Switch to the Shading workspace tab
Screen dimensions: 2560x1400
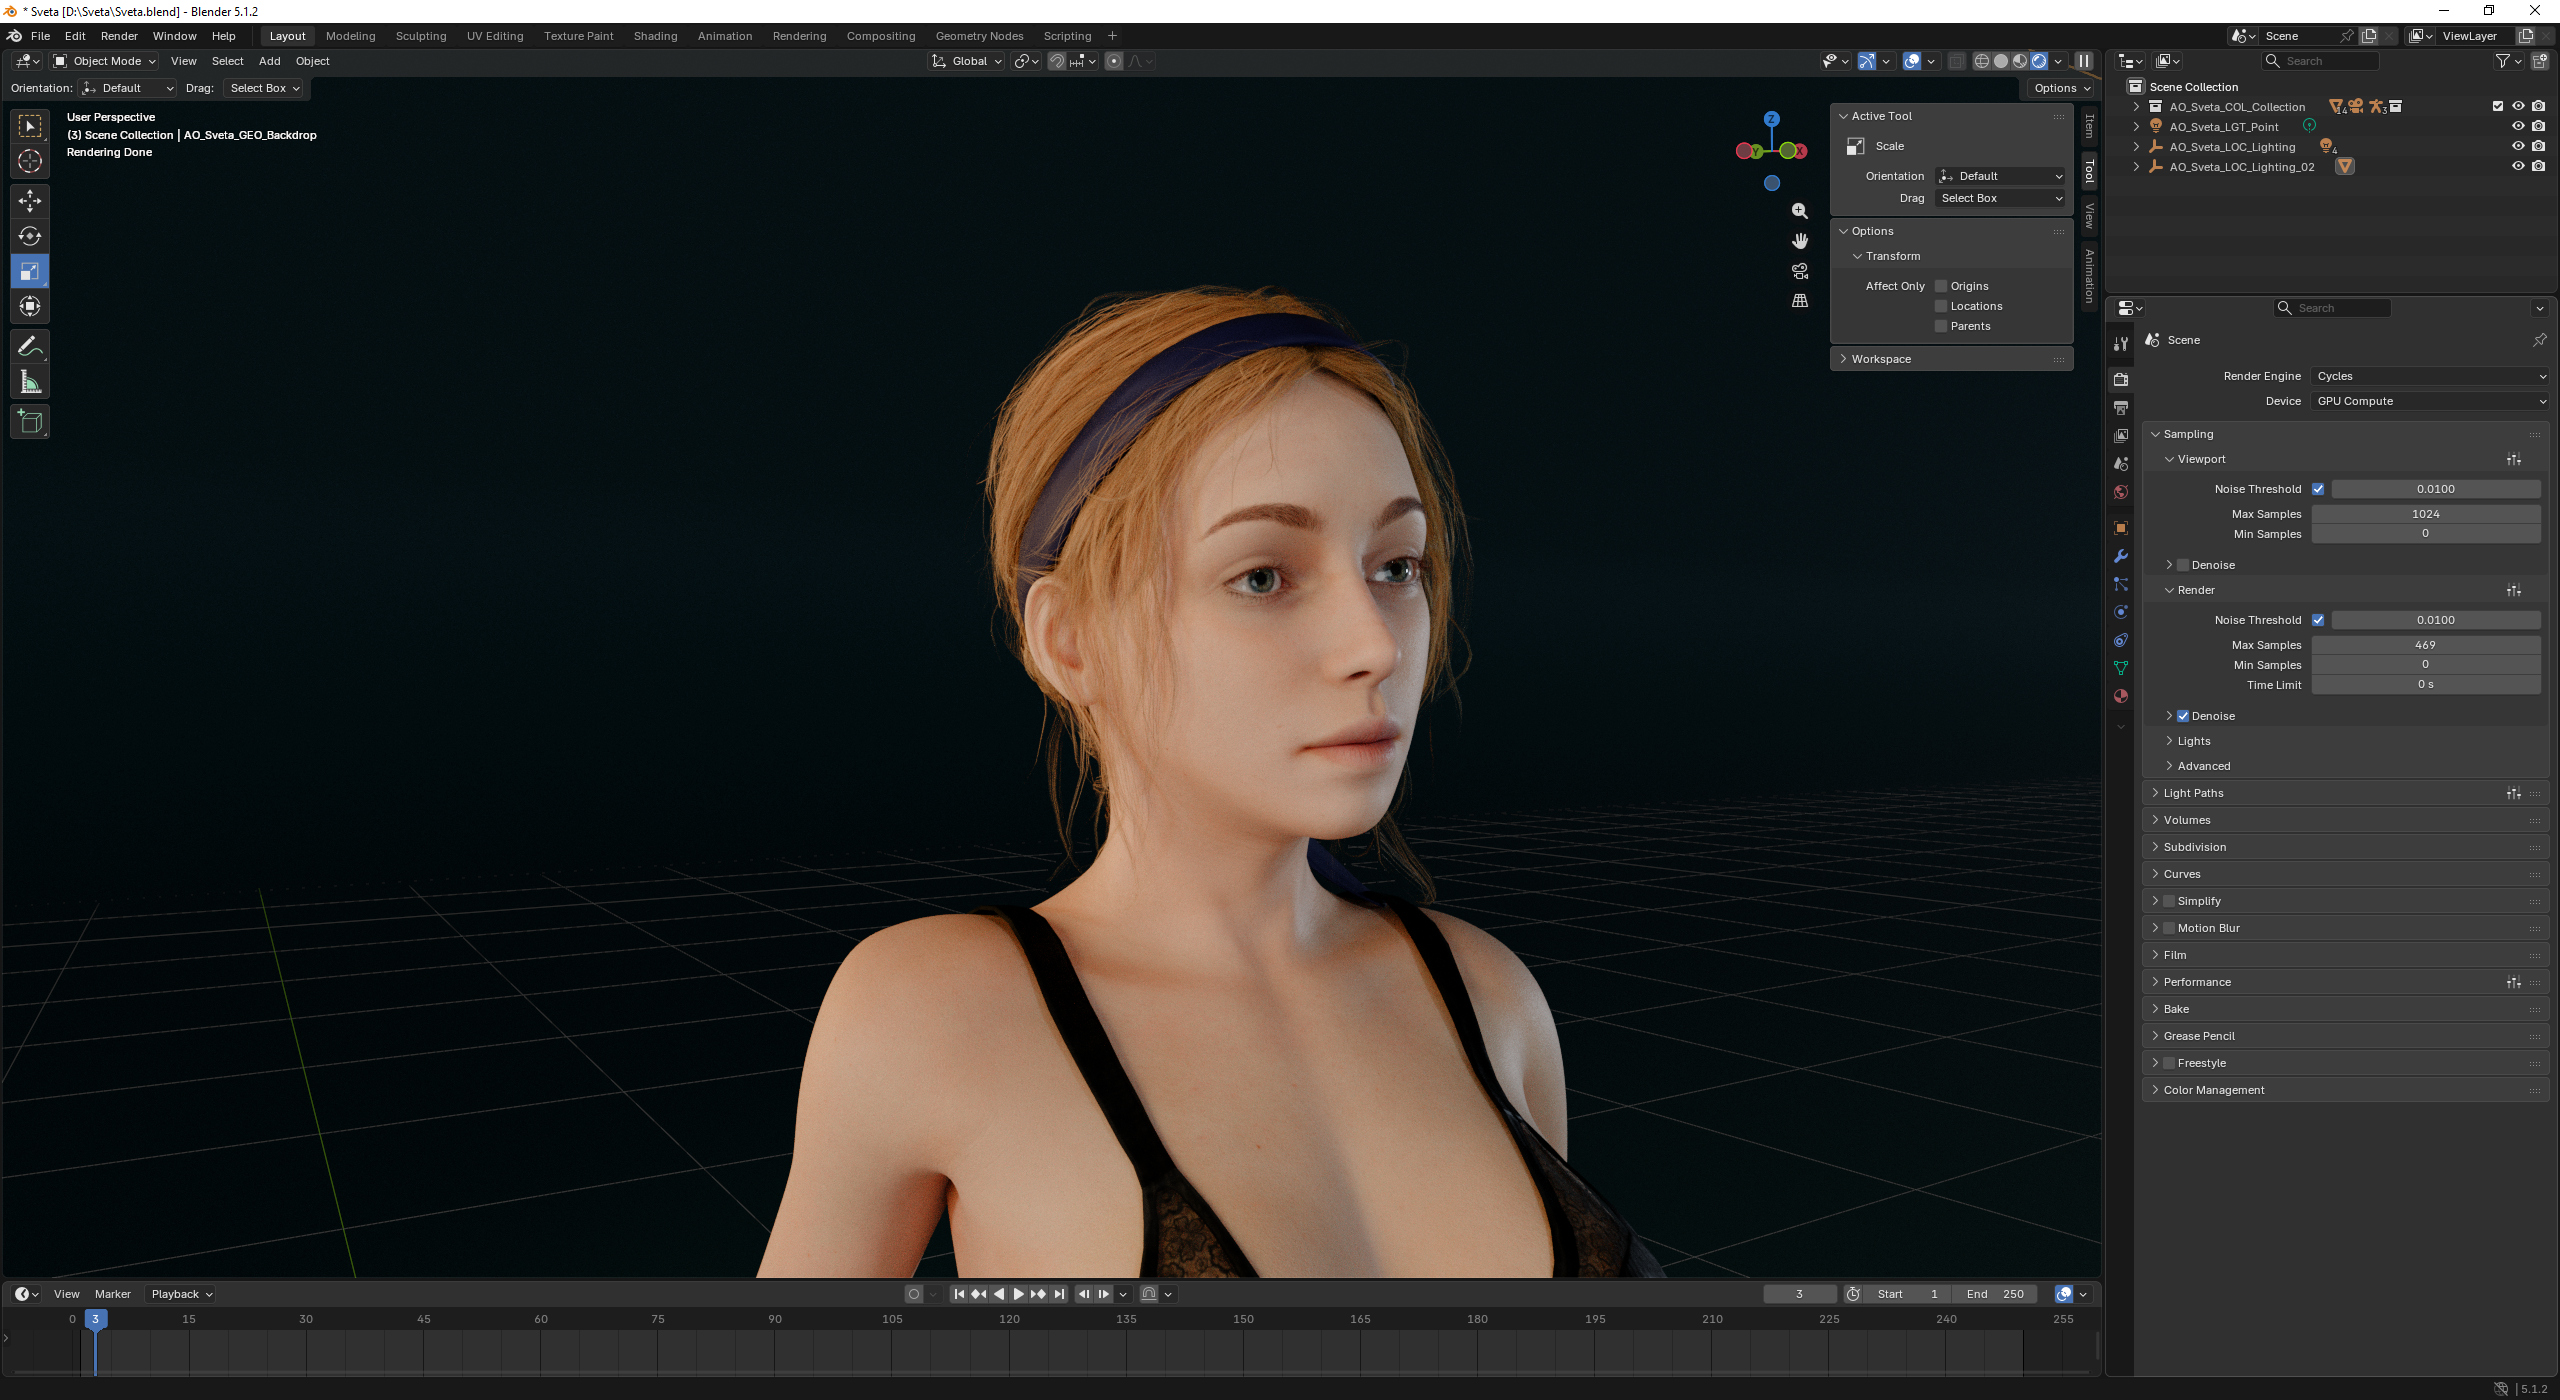click(x=655, y=36)
